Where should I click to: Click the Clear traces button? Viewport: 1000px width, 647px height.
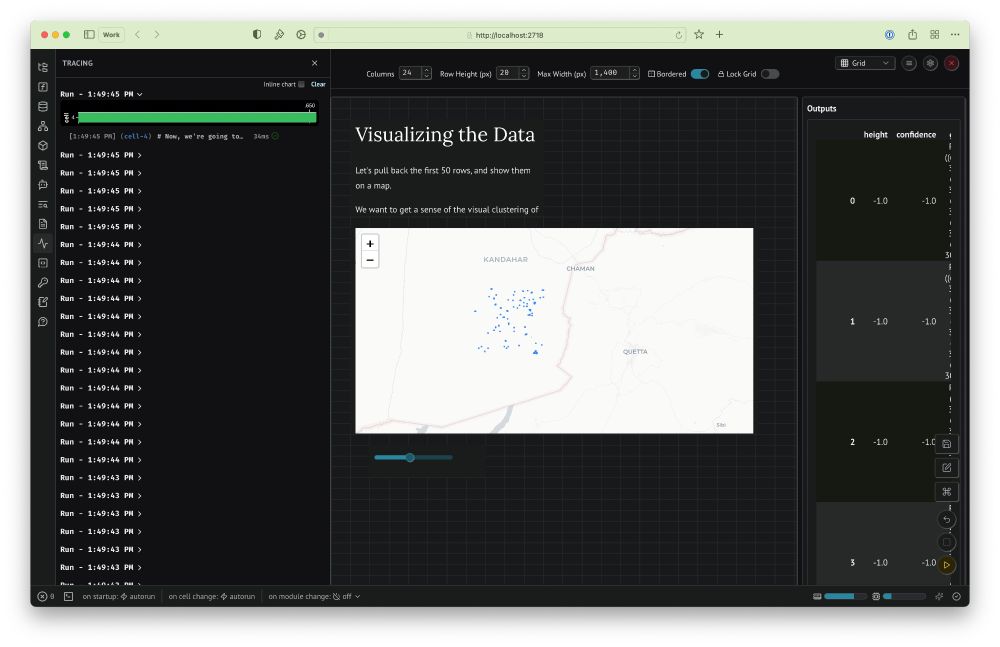(x=318, y=84)
